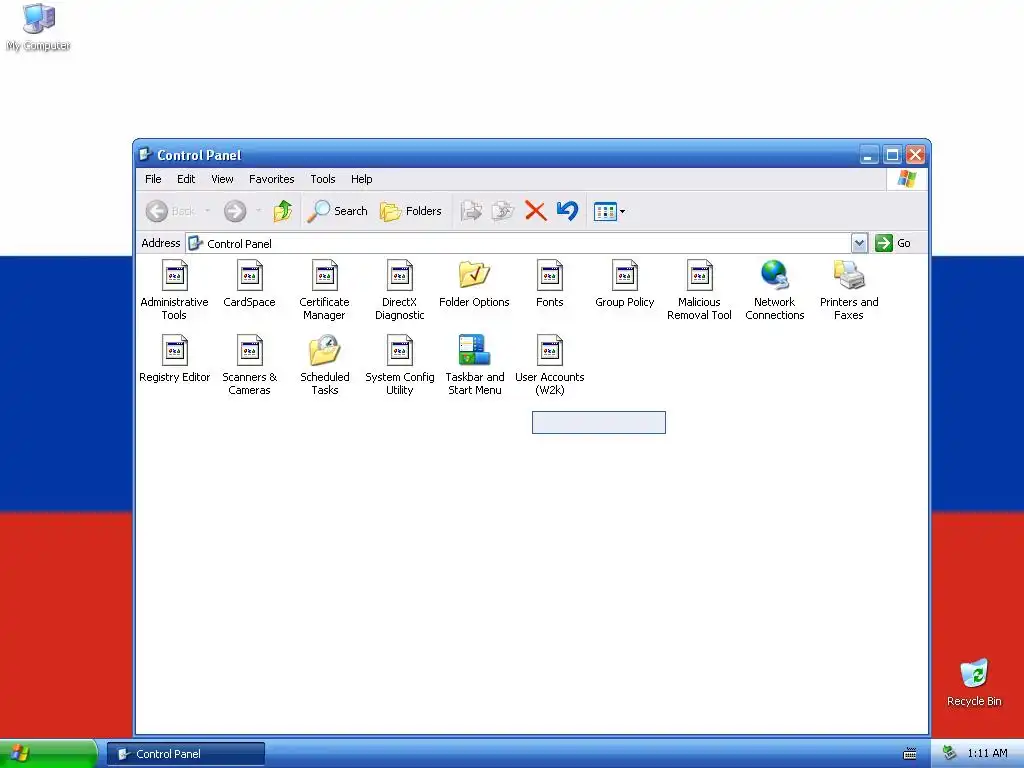Screen dimensions: 1024x768
Task: Select Scheduled Tasks icon
Action: coord(325,350)
